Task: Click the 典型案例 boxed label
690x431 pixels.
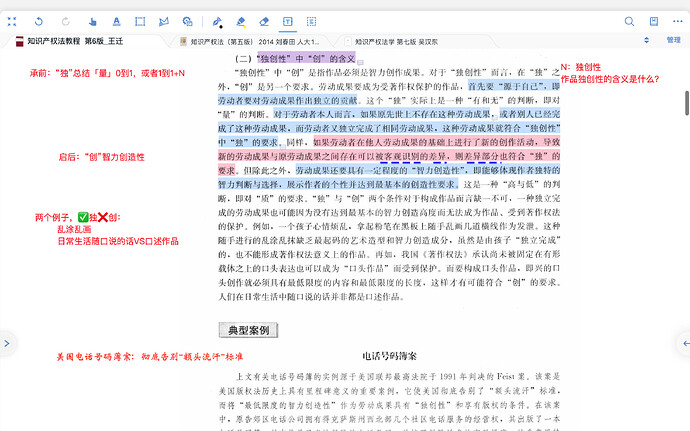Action: (x=249, y=330)
